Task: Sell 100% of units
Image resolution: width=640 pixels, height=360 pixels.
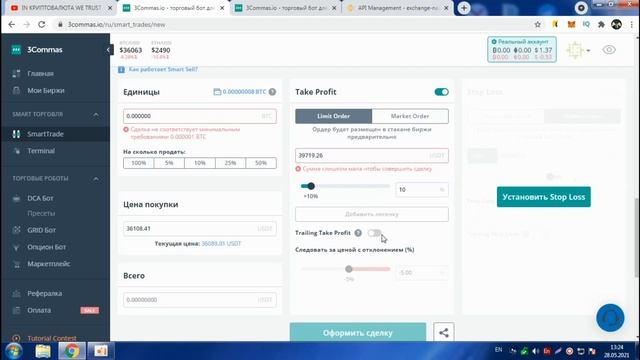Action: pyautogui.click(x=138, y=163)
